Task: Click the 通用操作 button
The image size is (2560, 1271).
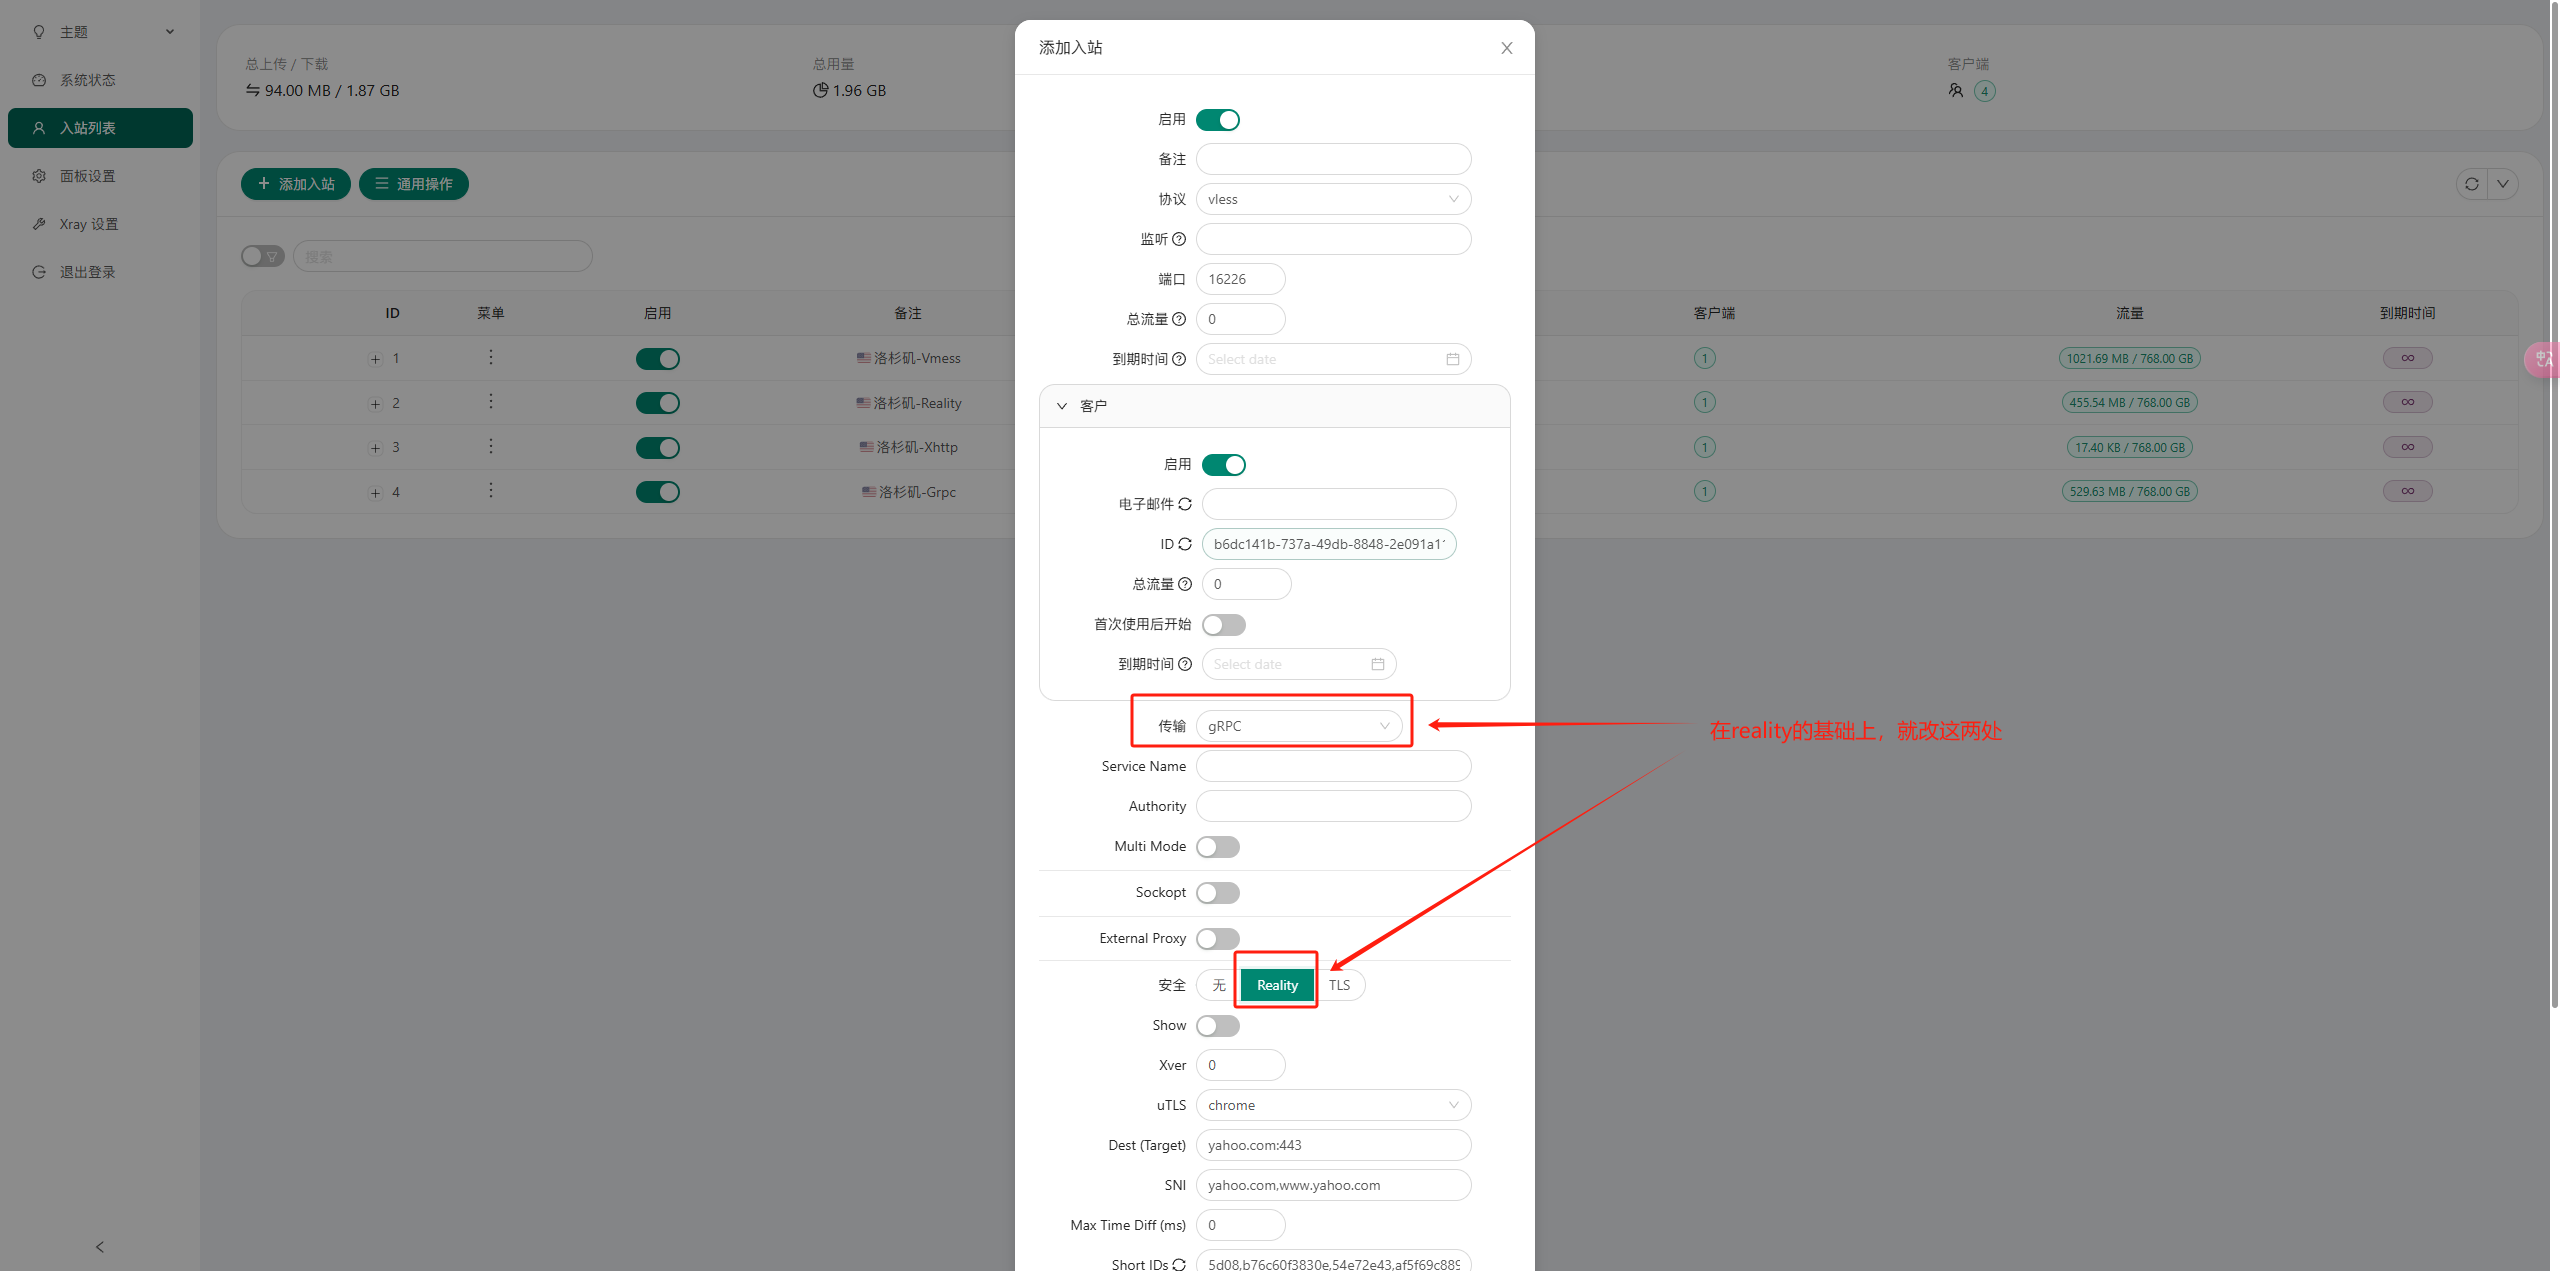Action: coord(414,184)
